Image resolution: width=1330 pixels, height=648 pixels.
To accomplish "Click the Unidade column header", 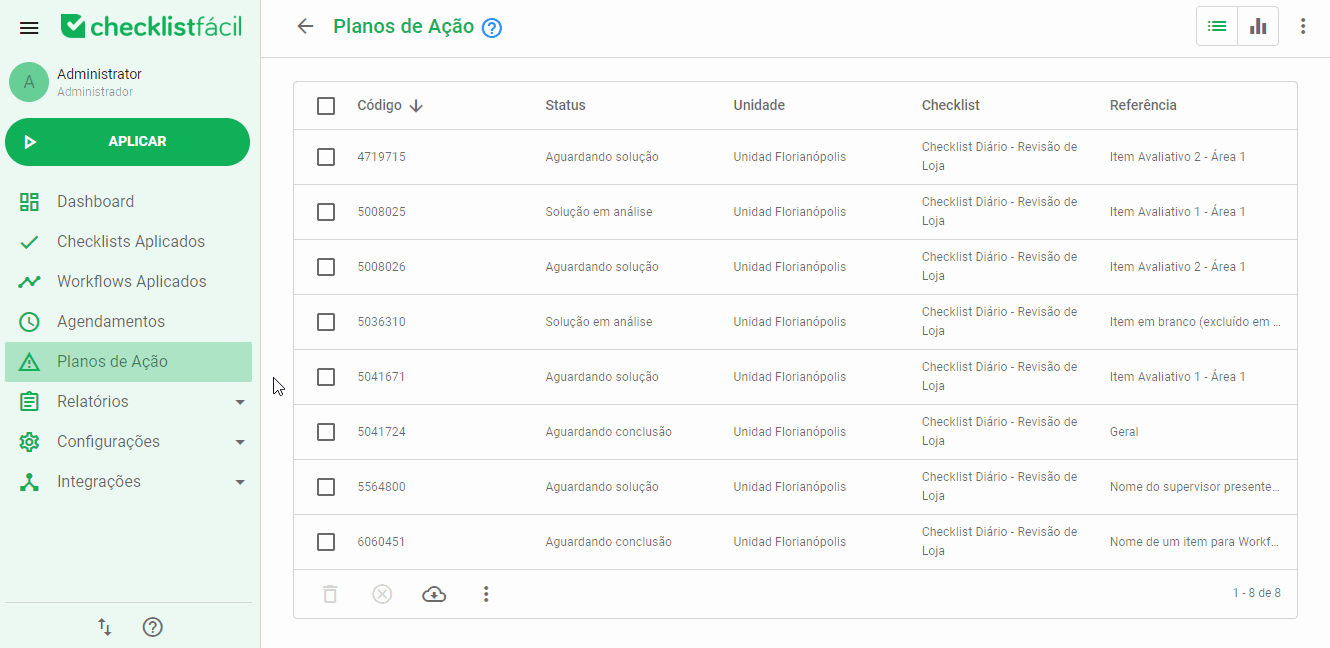I will click(759, 105).
